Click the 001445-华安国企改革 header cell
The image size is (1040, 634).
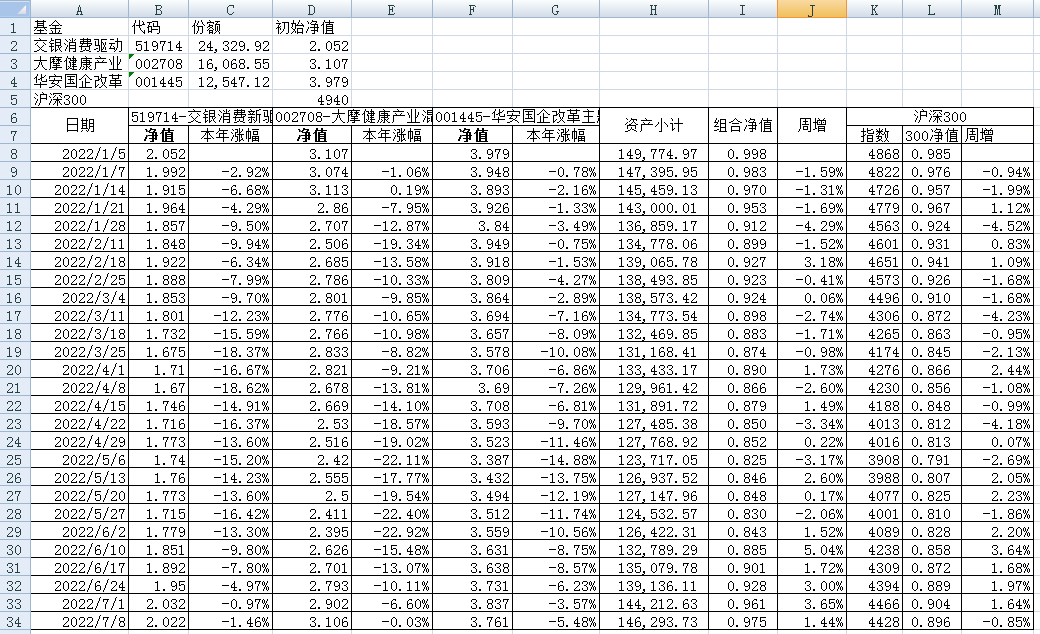point(516,117)
